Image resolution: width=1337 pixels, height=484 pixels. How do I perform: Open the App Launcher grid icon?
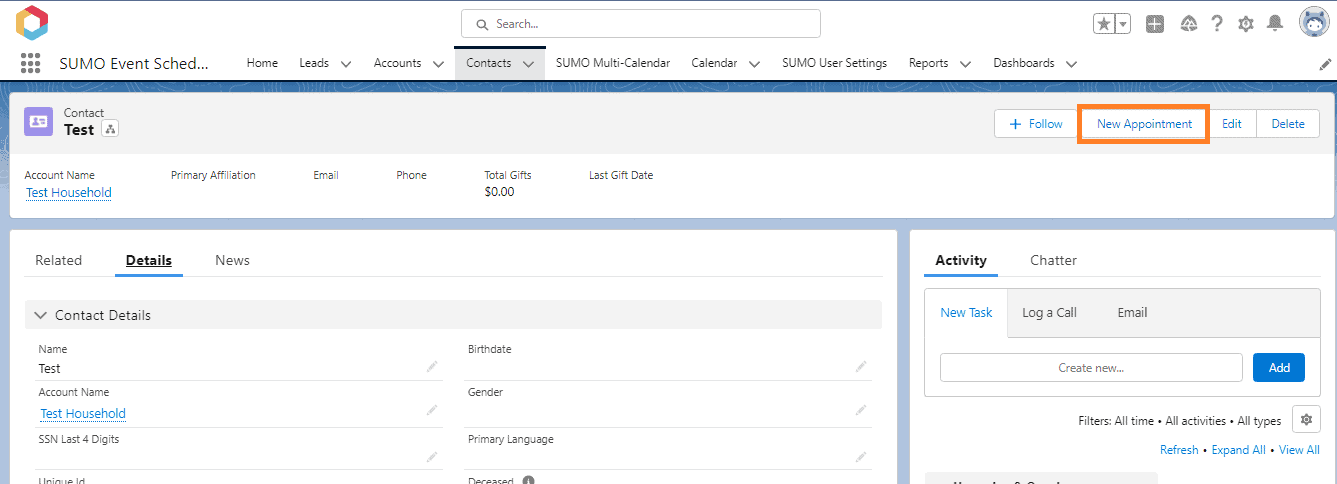coord(30,63)
